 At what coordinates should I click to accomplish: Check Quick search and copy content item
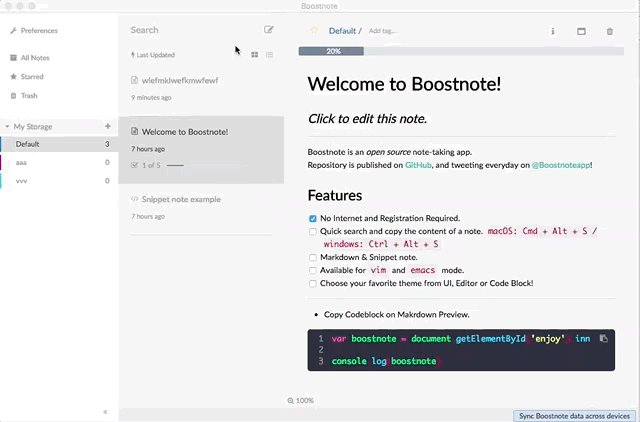click(x=313, y=232)
